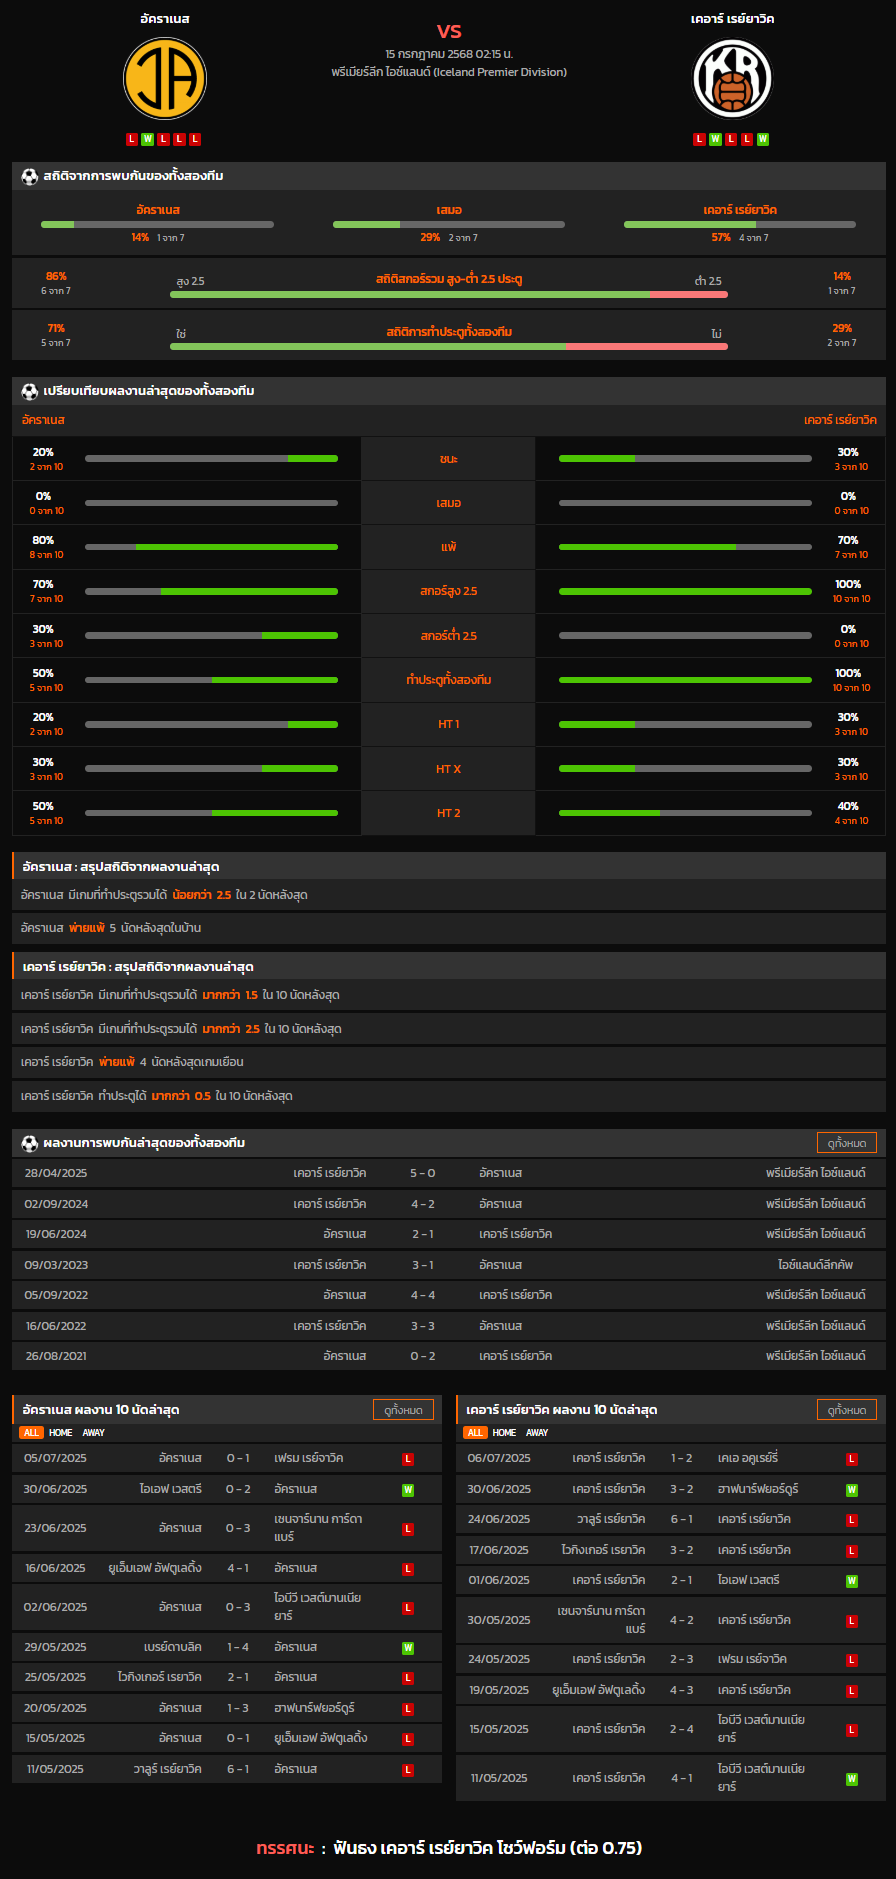Click KR 100% สกอร์สูง 2.5 value
896x1879 pixels.
pyautogui.click(x=848, y=585)
